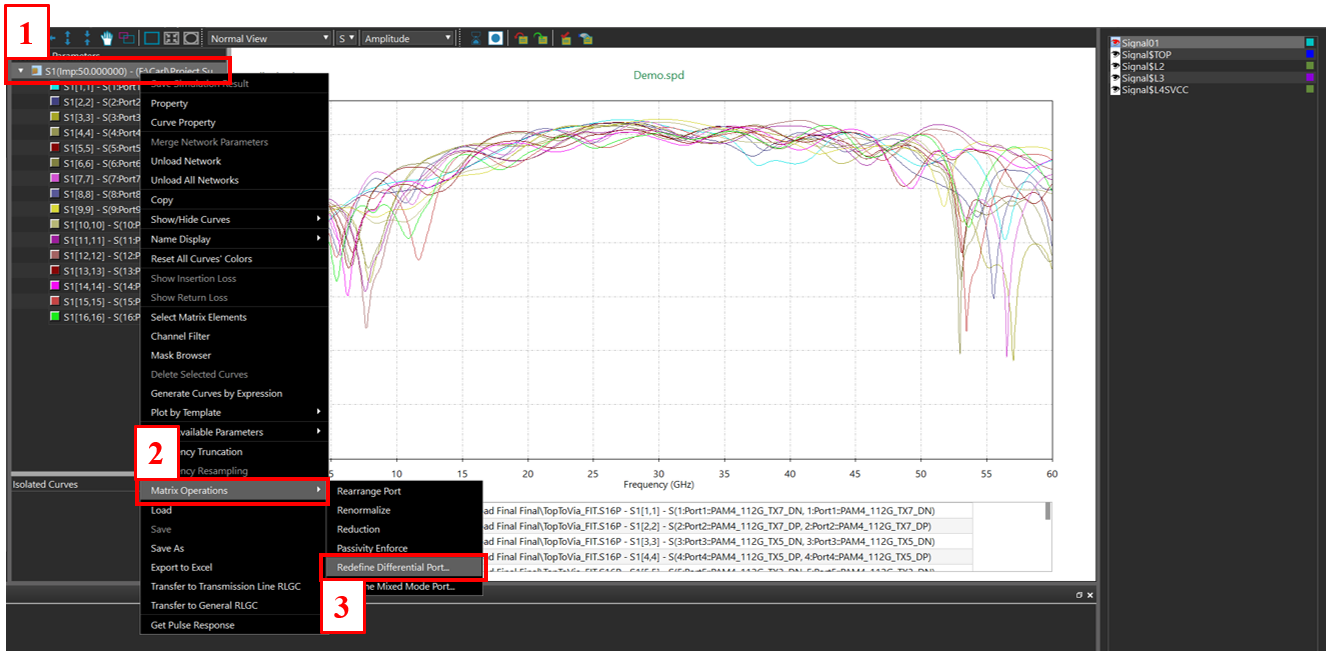This screenshot has height=654, width=1329.
Task: Click the hourglass icon in the toolbar
Action: pyautogui.click(x=477, y=38)
